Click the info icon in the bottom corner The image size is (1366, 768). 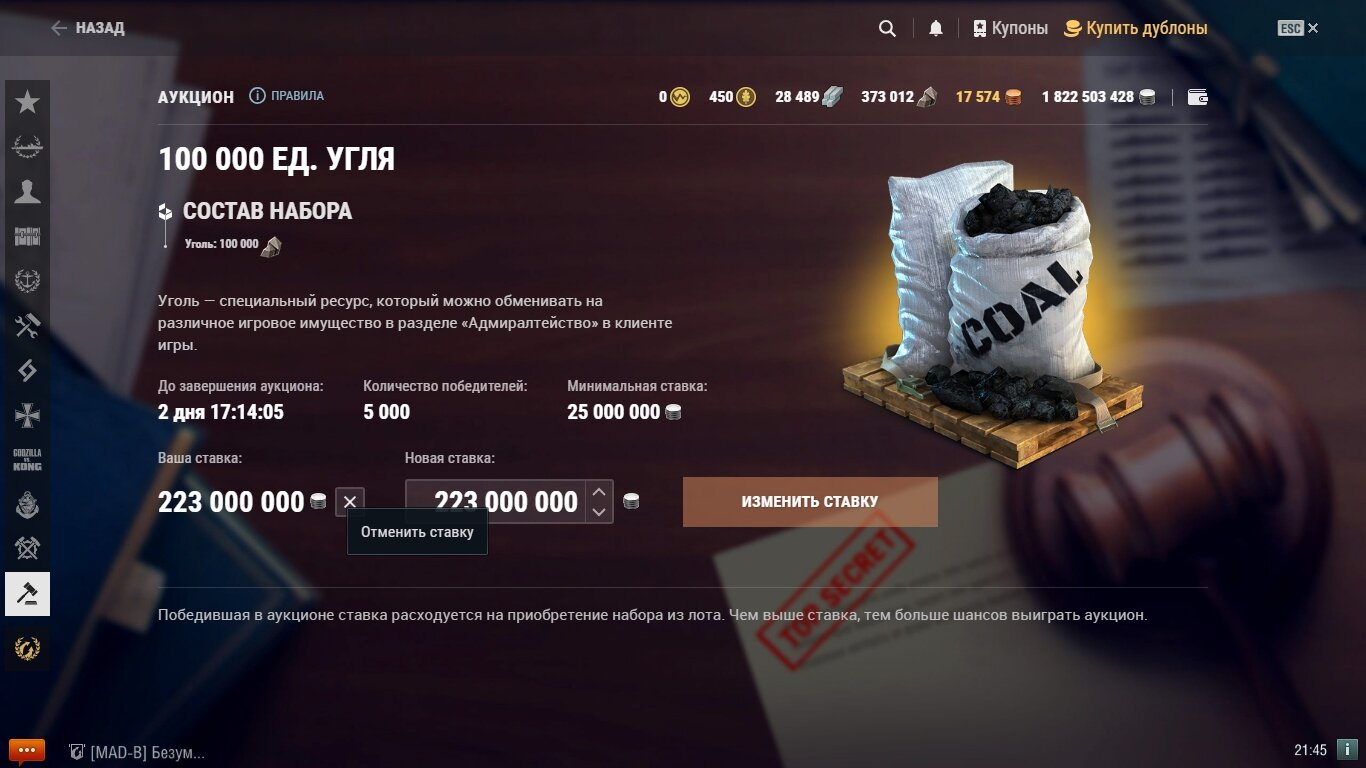1347,749
